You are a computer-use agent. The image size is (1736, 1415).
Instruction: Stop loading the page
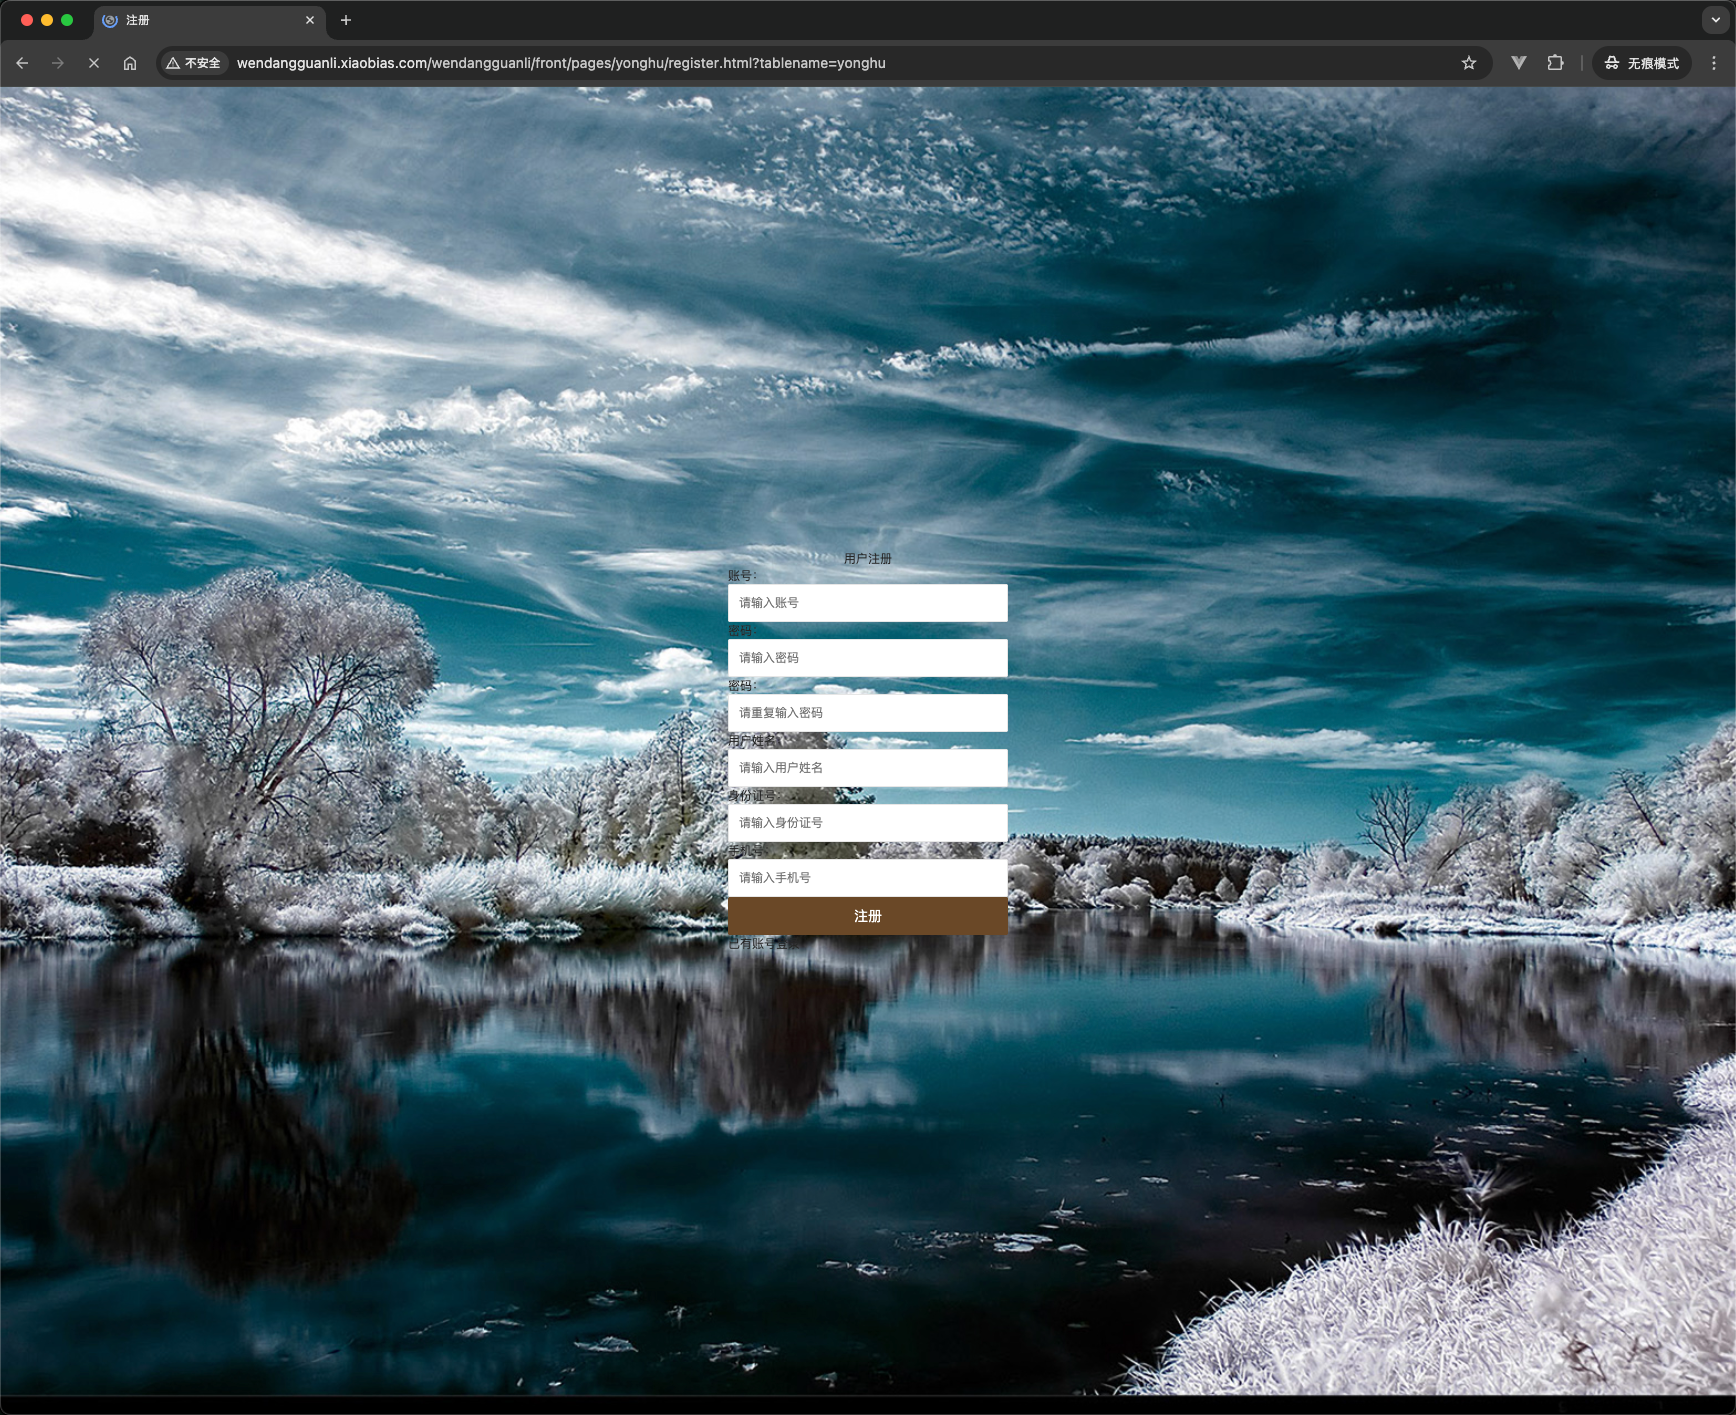94,63
